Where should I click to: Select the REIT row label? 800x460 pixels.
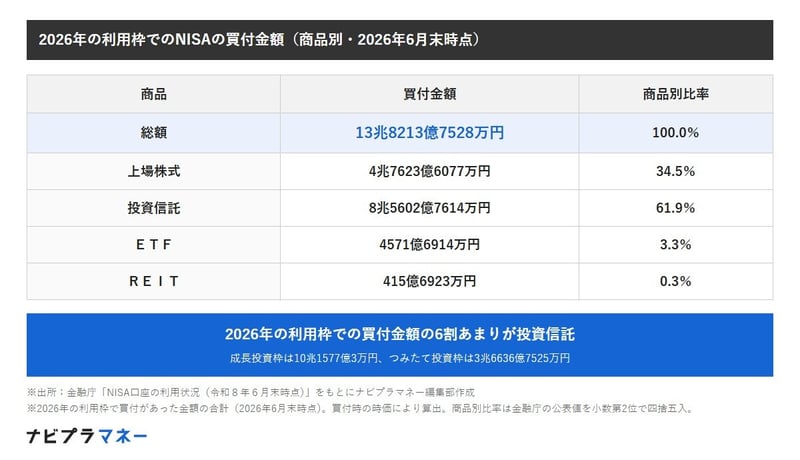coord(154,282)
